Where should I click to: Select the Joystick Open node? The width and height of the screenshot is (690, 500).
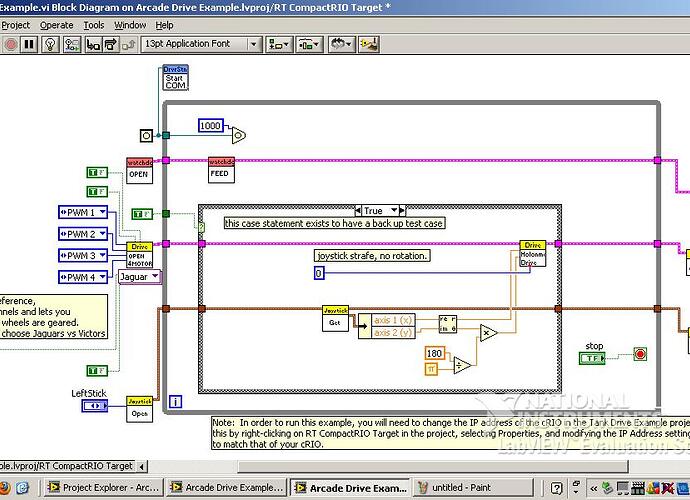pyautogui.click(x=139, y=410)
